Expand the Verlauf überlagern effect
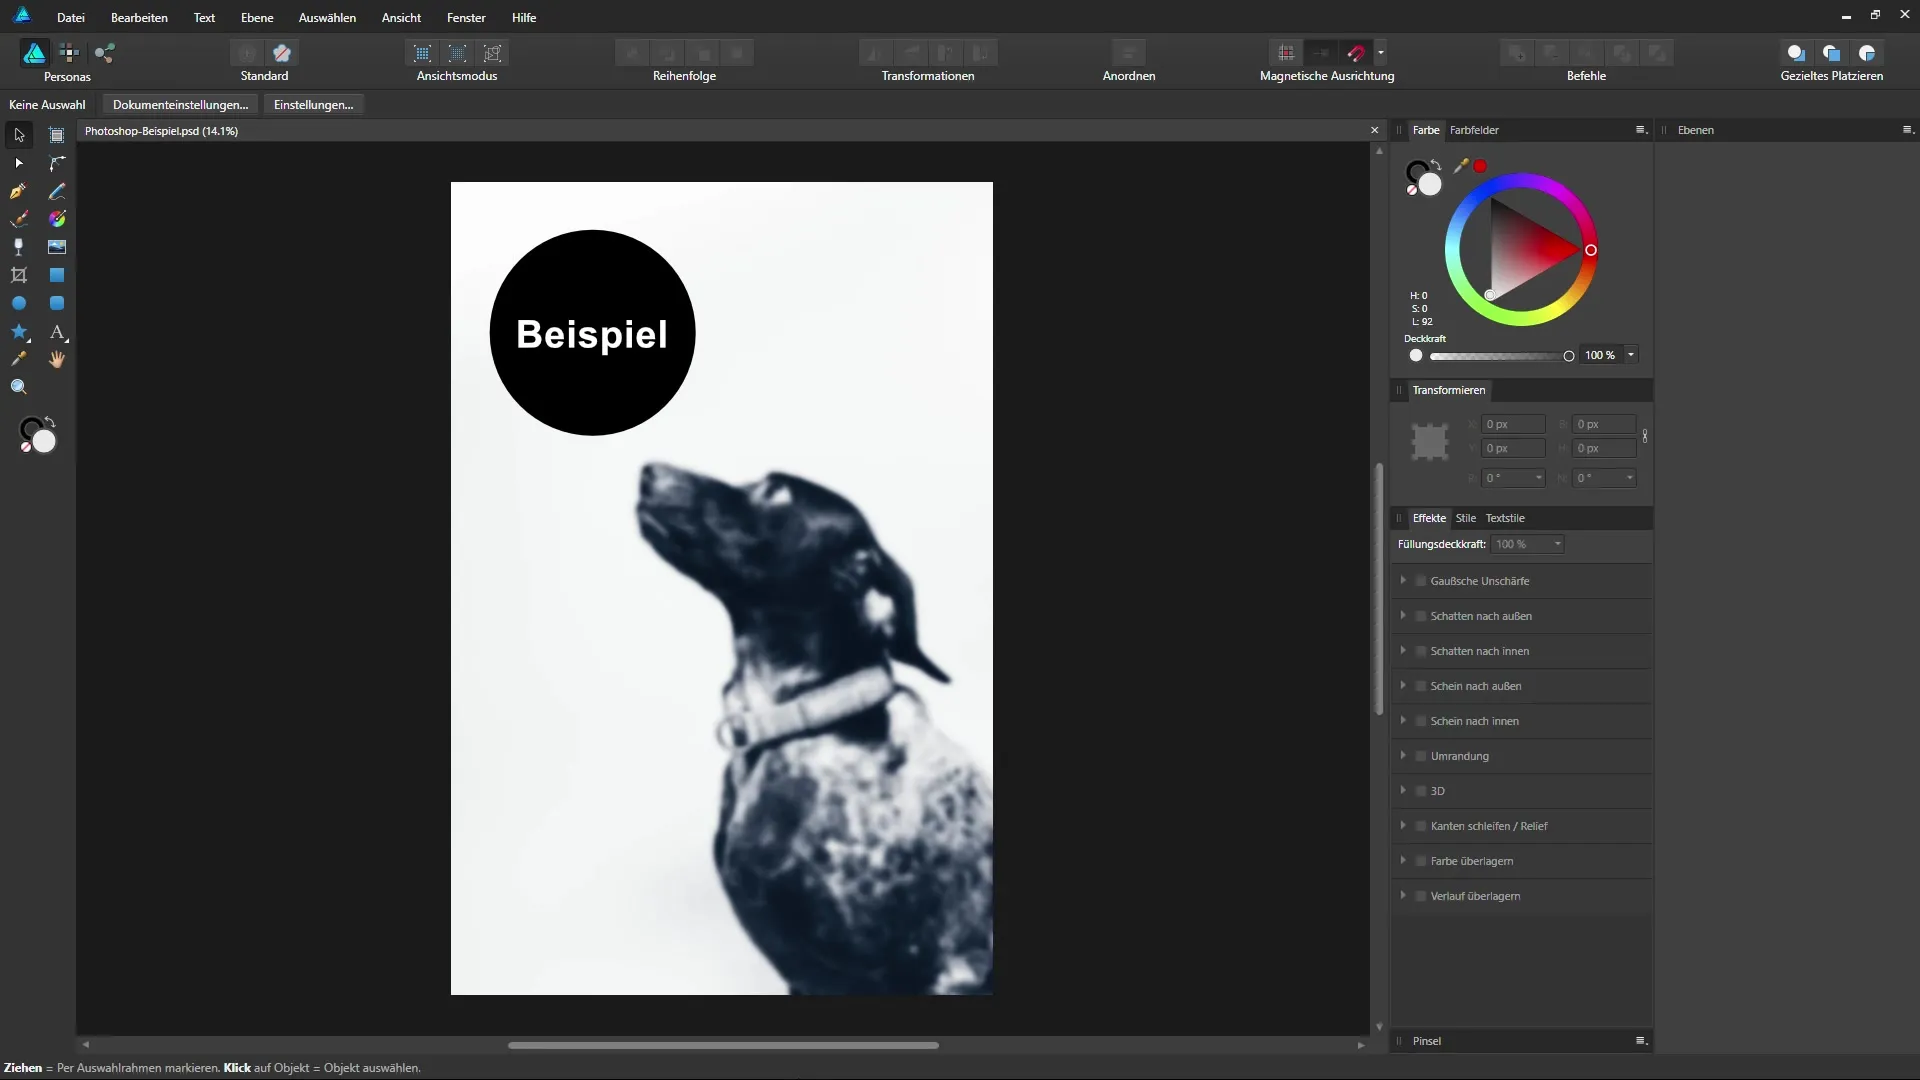 (1403, 895)
